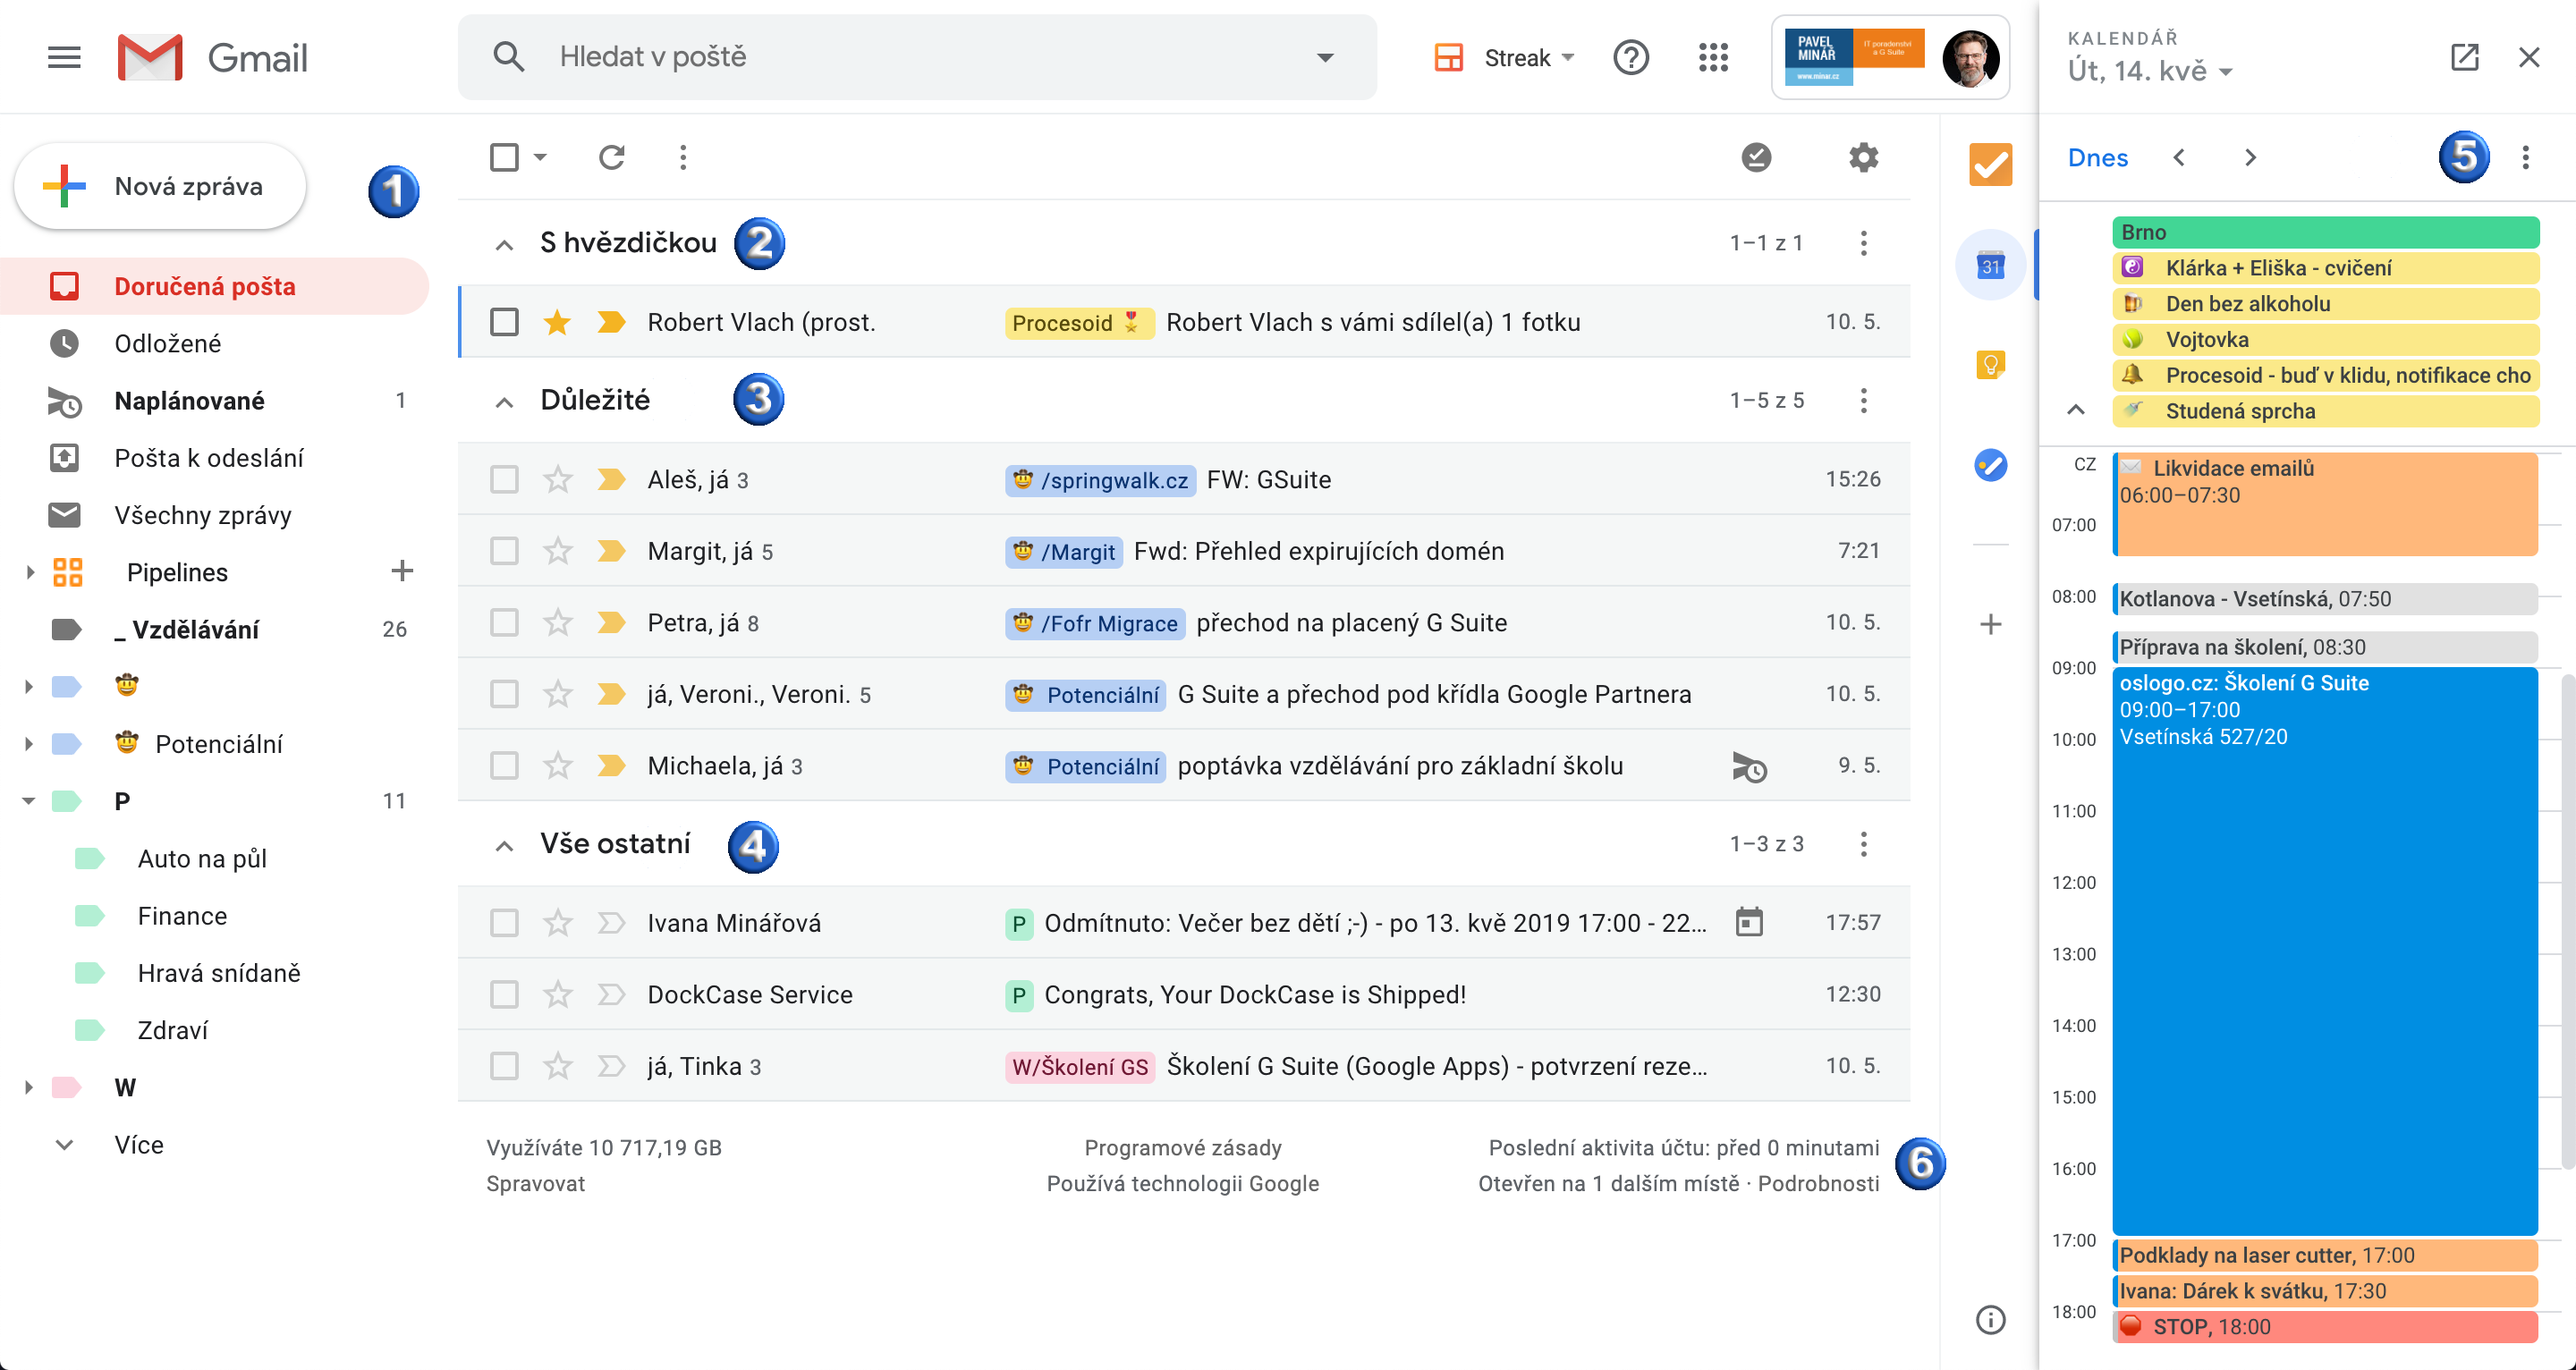Collapse all-day events in calendar
Screen dimensions: 2576x1370
[2075, 410]
